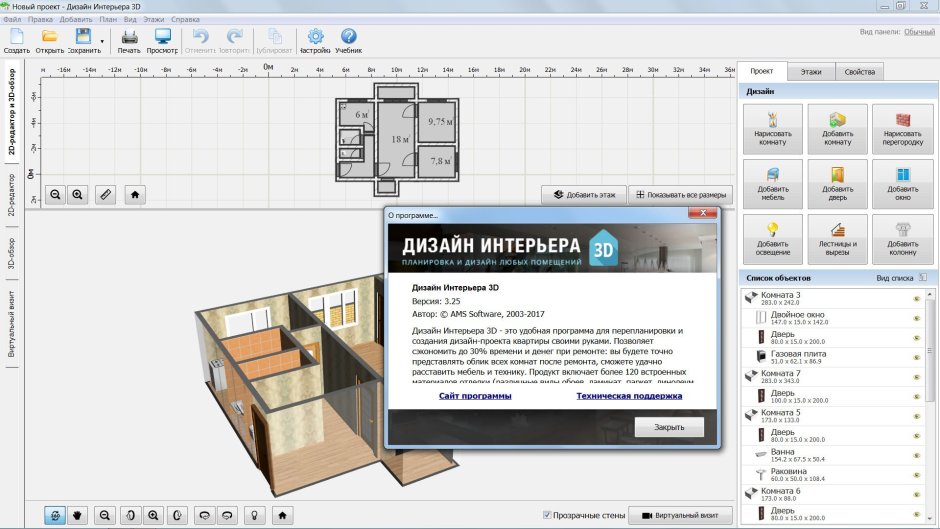Select Газовая плита in object list
940x529 pixels.
[x=834, y=357]
